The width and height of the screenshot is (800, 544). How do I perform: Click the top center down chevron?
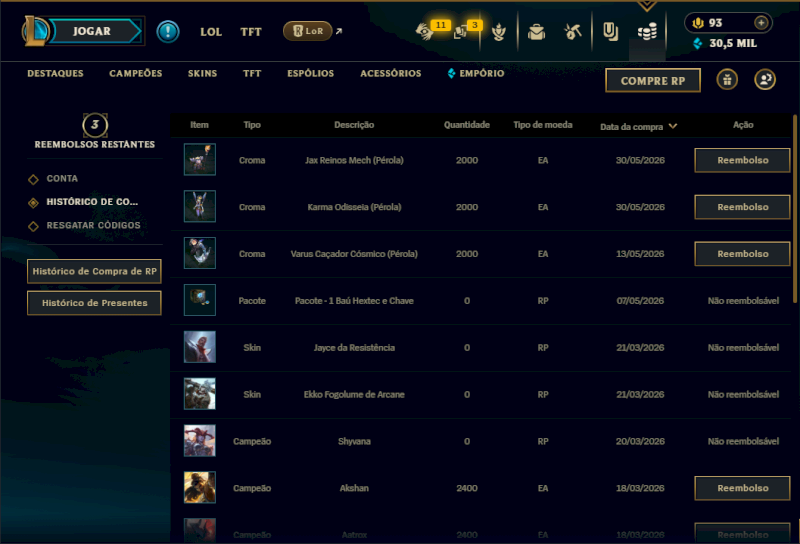tap(646, 6)
